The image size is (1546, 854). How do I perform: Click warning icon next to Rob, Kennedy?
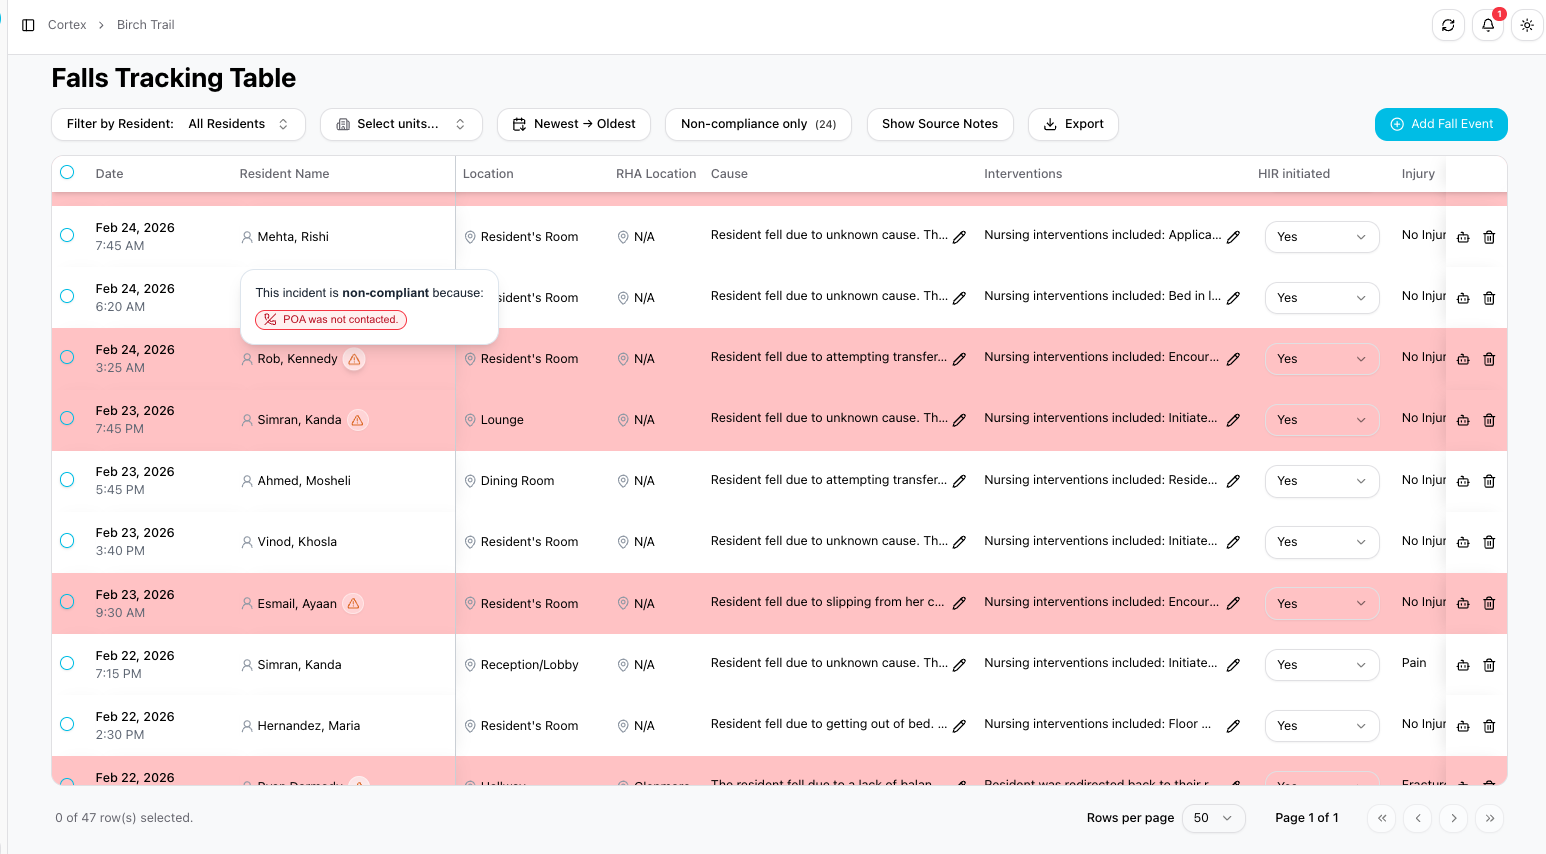point(354,359)
